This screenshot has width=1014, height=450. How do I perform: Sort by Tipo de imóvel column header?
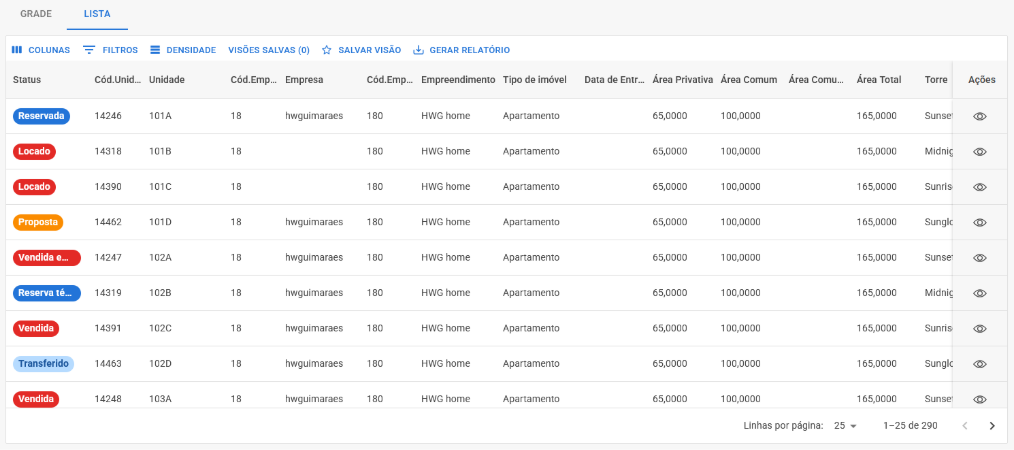tap(535, 80)
